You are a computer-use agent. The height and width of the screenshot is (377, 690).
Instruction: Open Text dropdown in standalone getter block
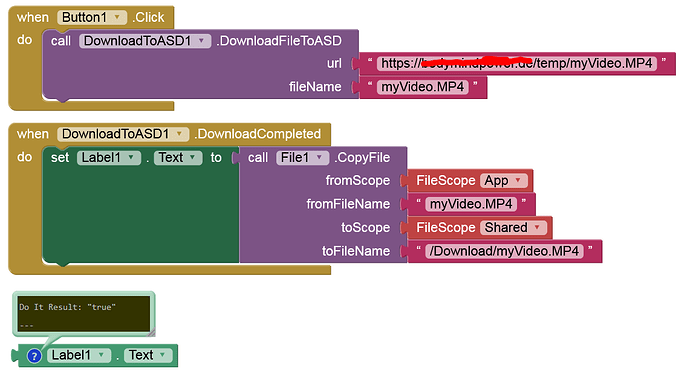click(148, 355)
